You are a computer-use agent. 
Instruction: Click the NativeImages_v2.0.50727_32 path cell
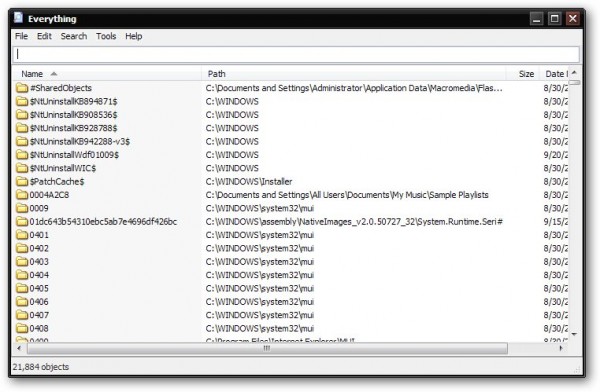coord(354,222)
